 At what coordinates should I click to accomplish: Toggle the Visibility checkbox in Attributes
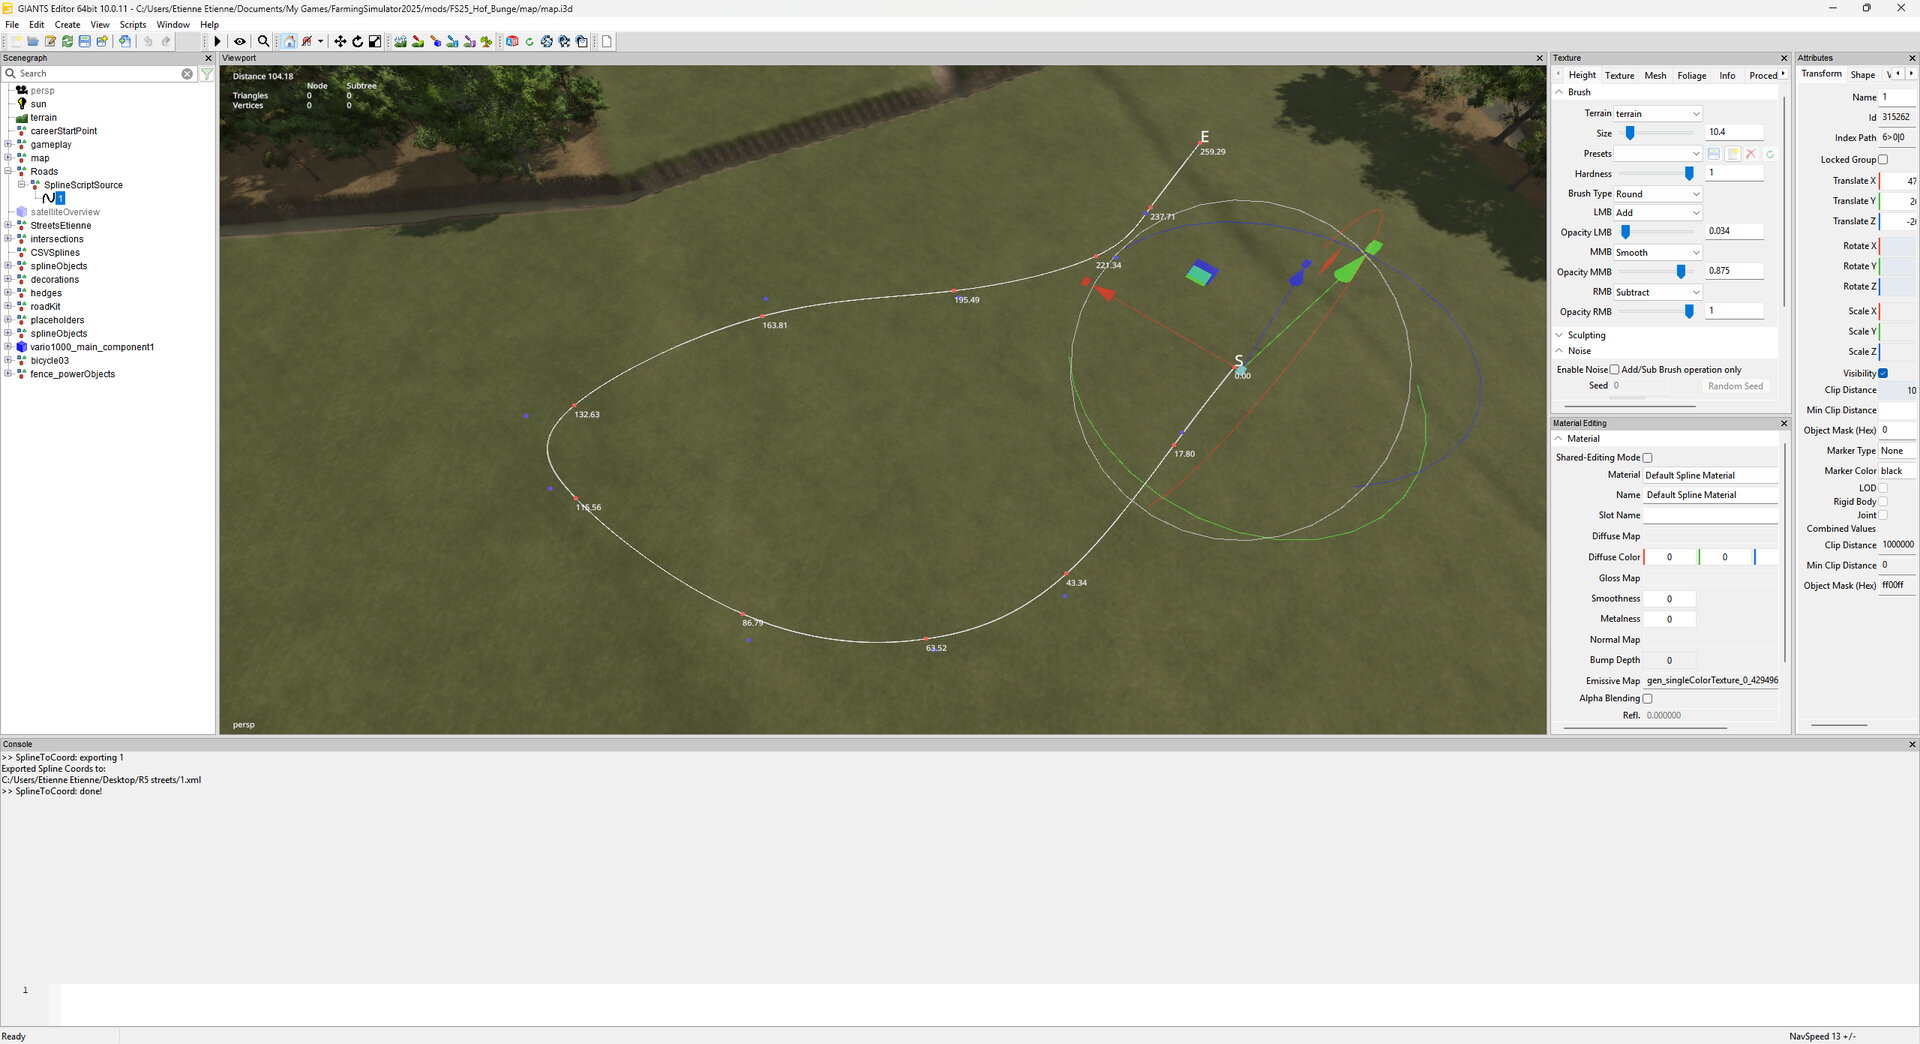(1883, 374)
